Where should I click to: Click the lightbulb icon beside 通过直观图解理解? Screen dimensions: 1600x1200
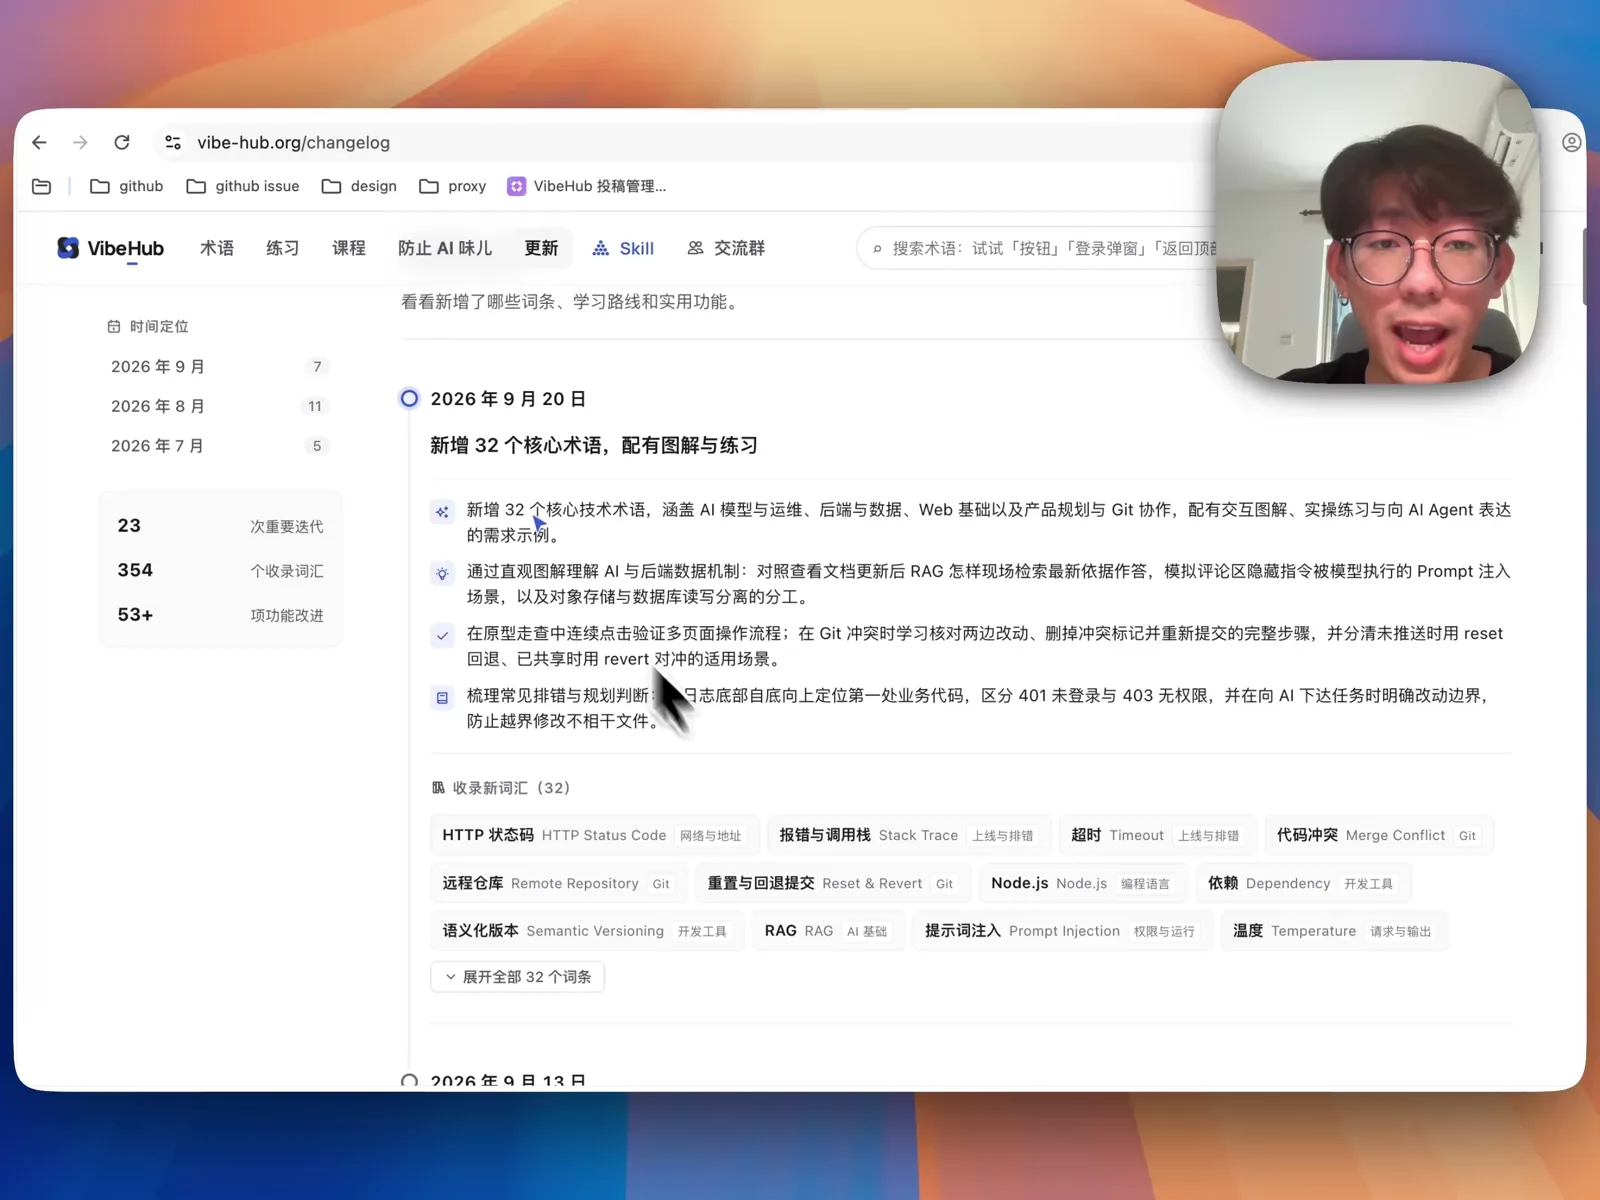tap(442, 574)
